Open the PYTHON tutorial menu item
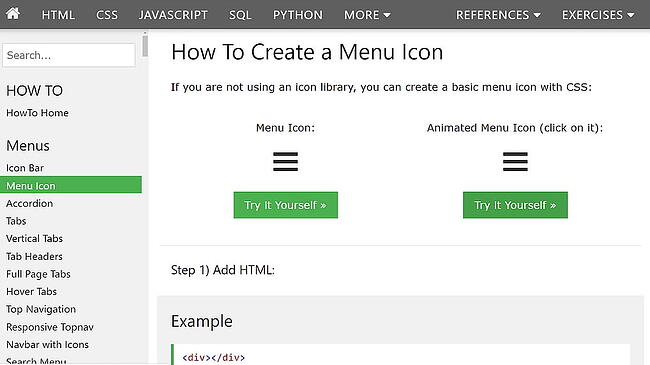Image resolution: width=650 pixels, height=365 pixels. [298, 15]
